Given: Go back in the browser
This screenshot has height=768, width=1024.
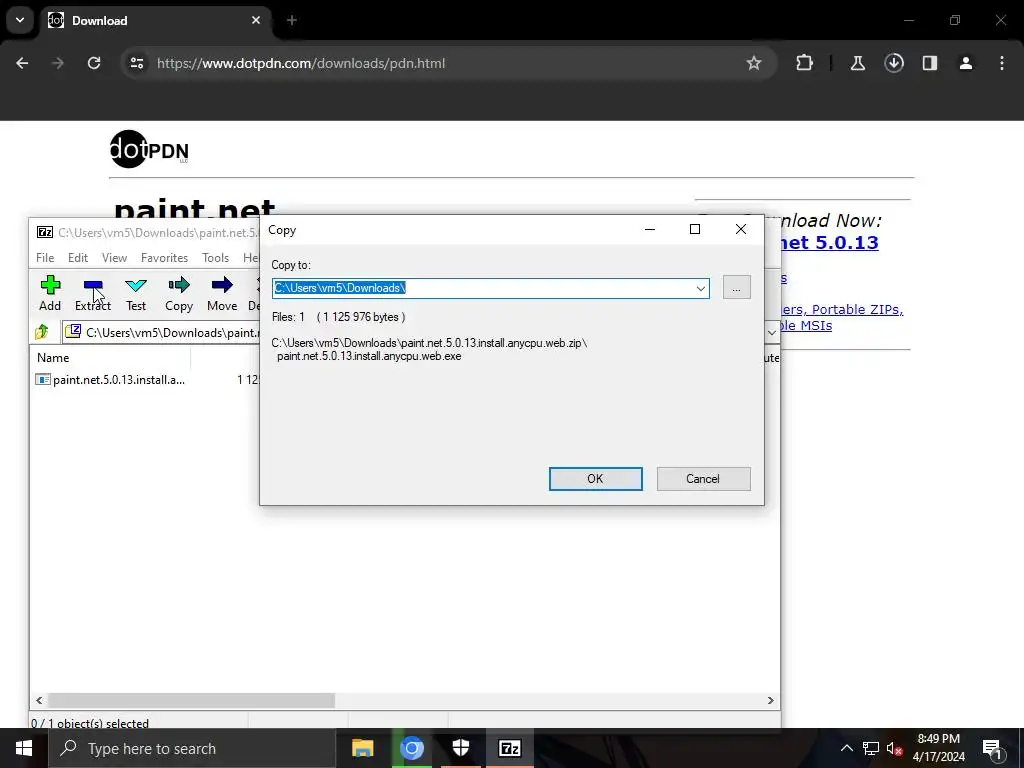Looking at the screenshot, I should (x=22, y=63).
